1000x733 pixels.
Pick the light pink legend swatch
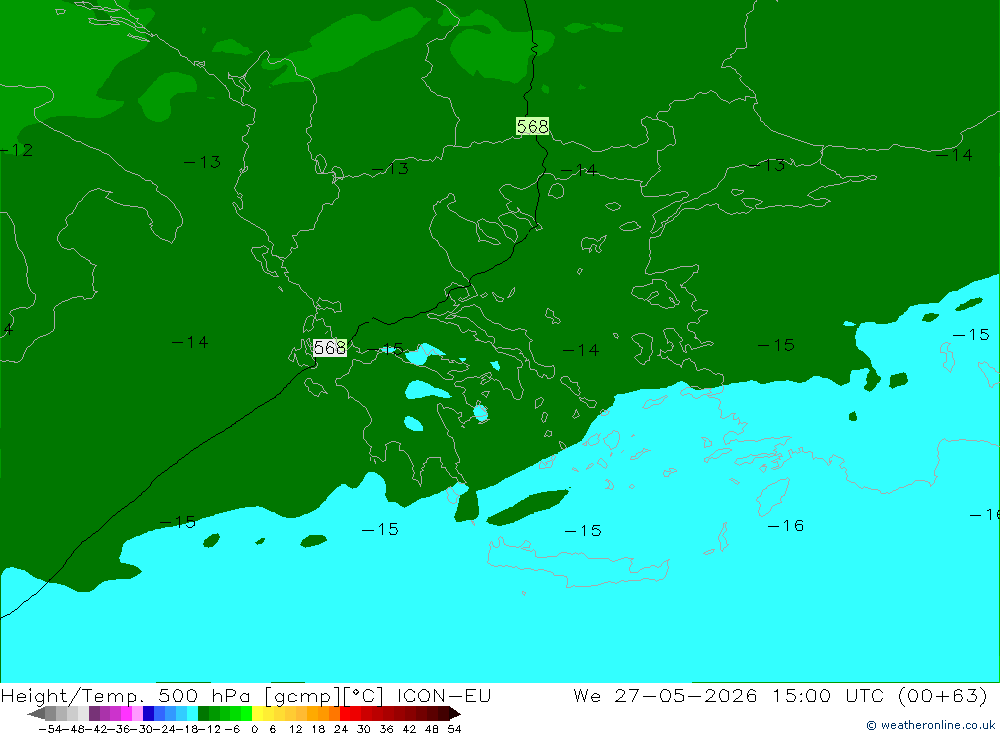[137, 714]
